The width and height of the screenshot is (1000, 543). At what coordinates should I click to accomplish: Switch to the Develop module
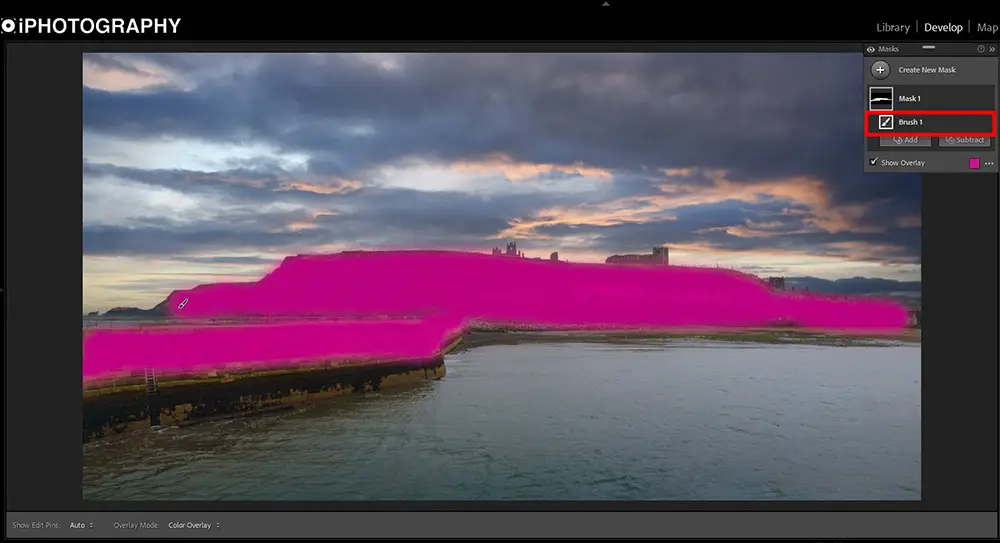(x=943, y=27)
